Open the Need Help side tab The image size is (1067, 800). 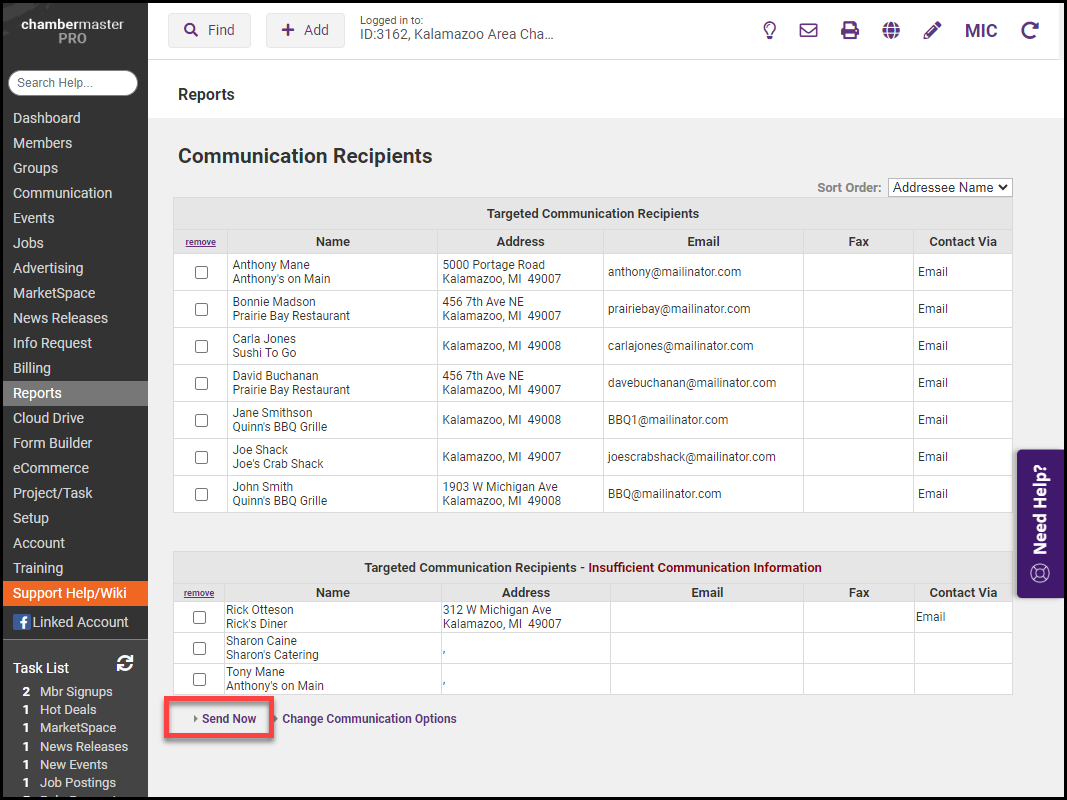1041,523
